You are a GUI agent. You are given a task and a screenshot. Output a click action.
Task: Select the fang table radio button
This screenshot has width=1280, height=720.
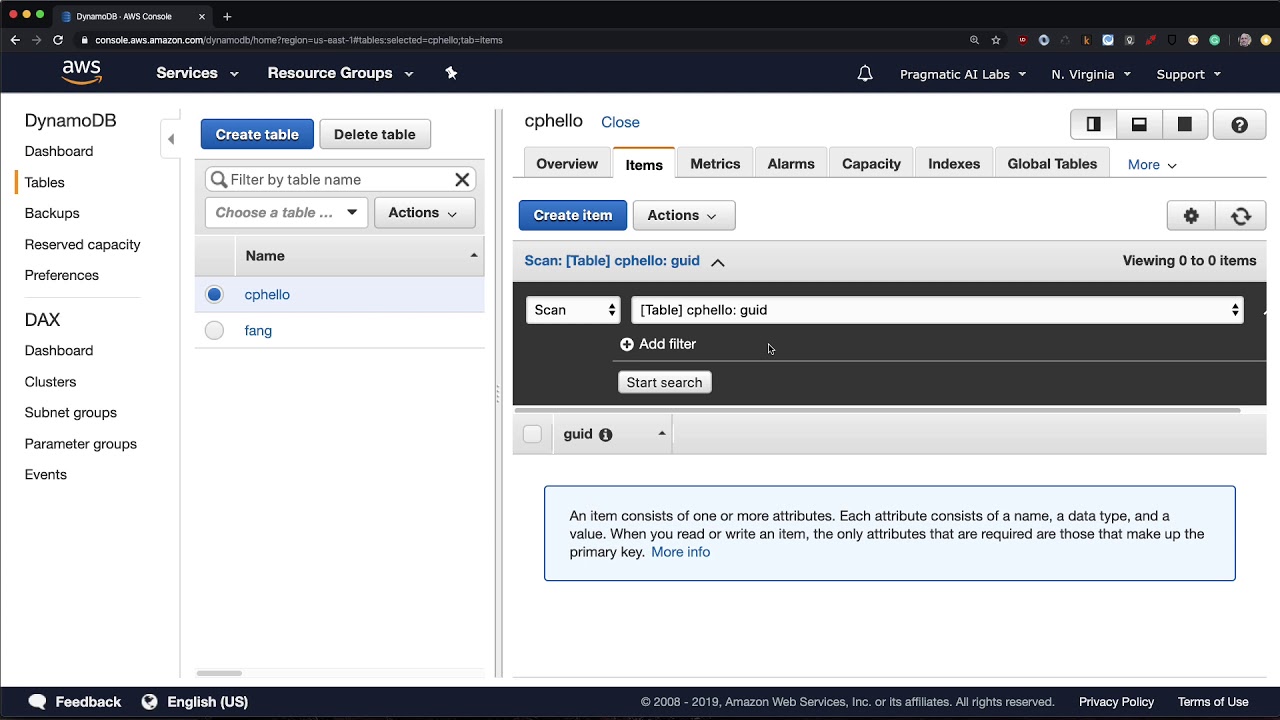click(x=214, y=330)
